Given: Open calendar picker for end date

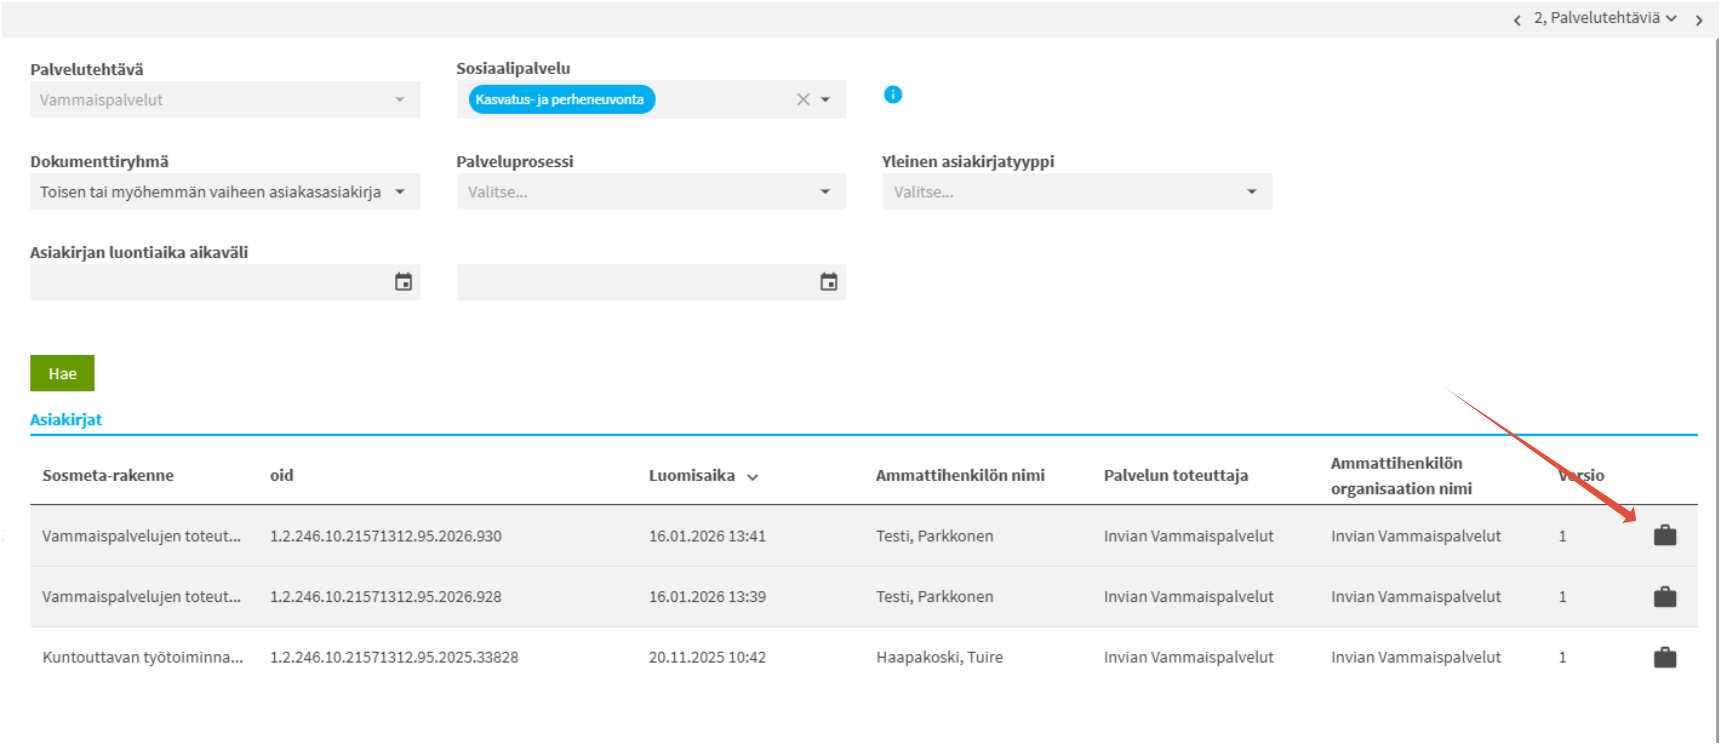Looking at the screenshot, I should pyautogui.click(x=829, y=282).
